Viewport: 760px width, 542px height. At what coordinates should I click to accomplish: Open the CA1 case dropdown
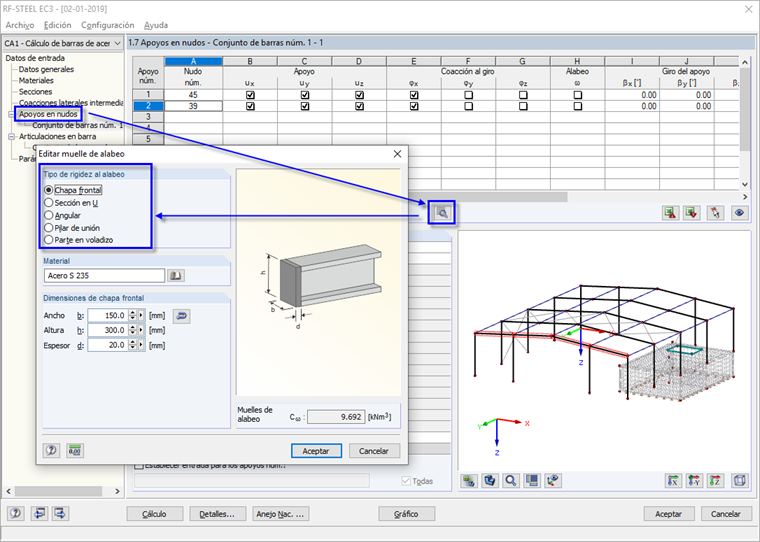tap(117, 43)
